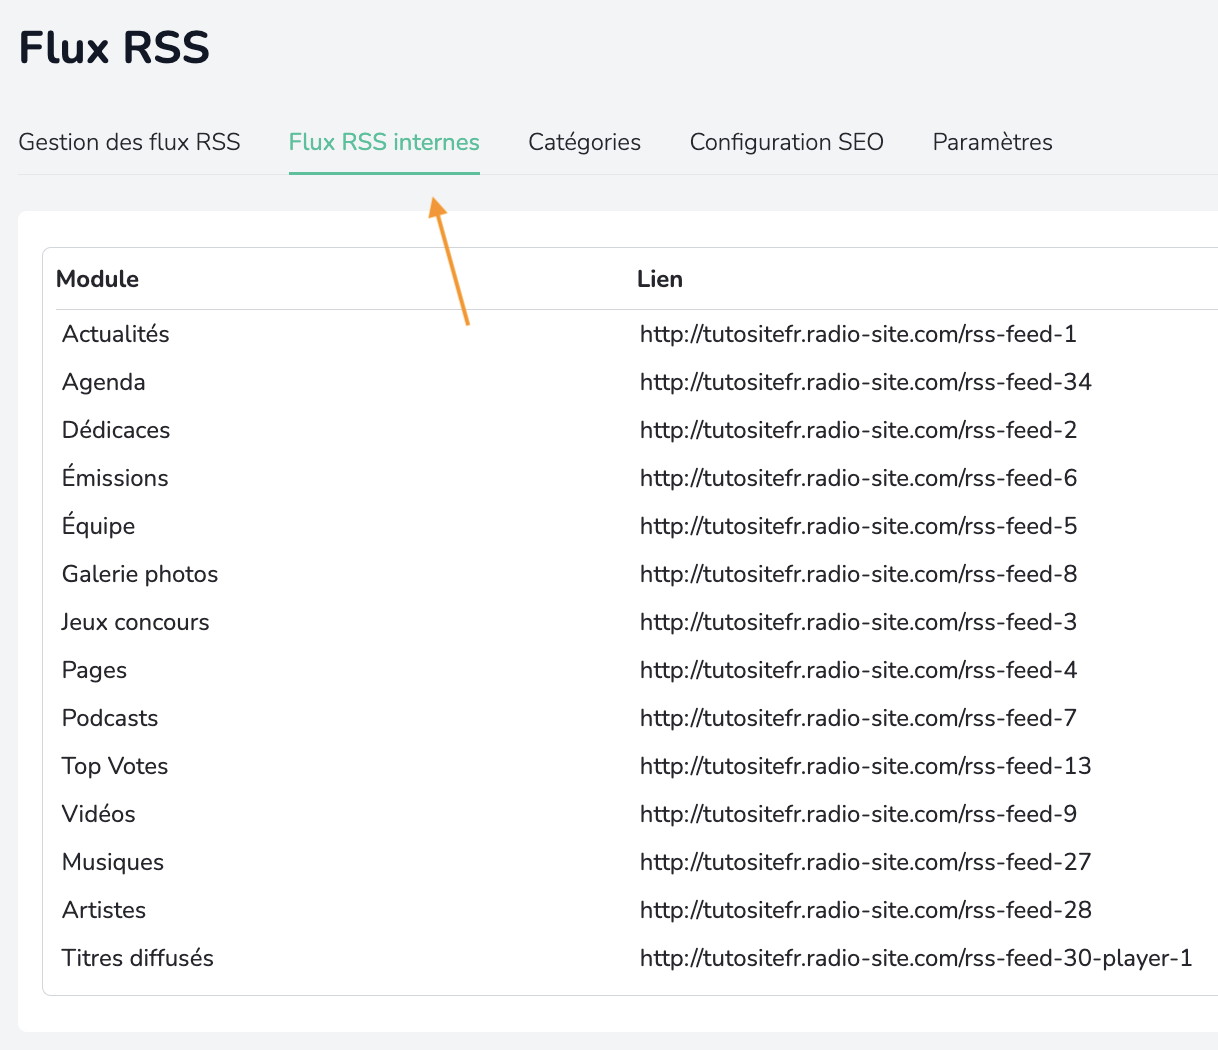Viewport: 1218px width, 1050px height.
Task: Open the Dédicaces rss-feed-2 URL
Action: [858, 430]
